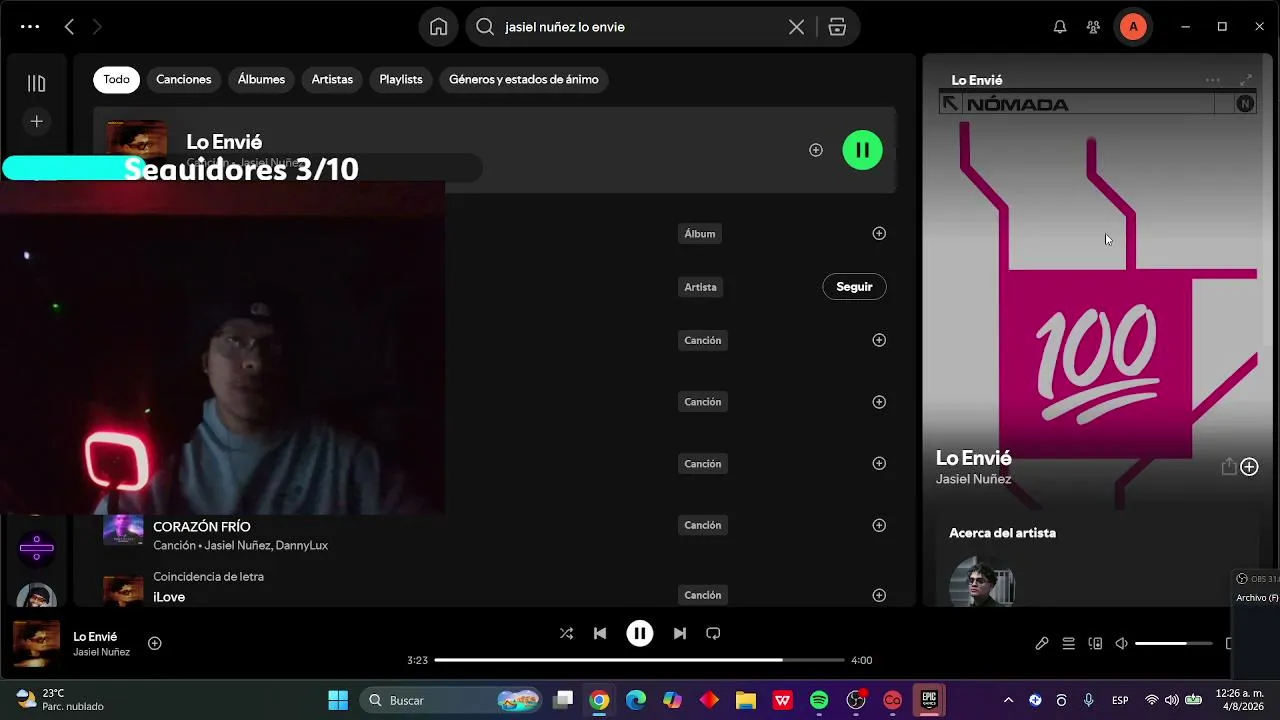This screenshot has height=720, width=1280.
Task: Show lyrics with the microphone icon
Action: (x=1042, y=643)
